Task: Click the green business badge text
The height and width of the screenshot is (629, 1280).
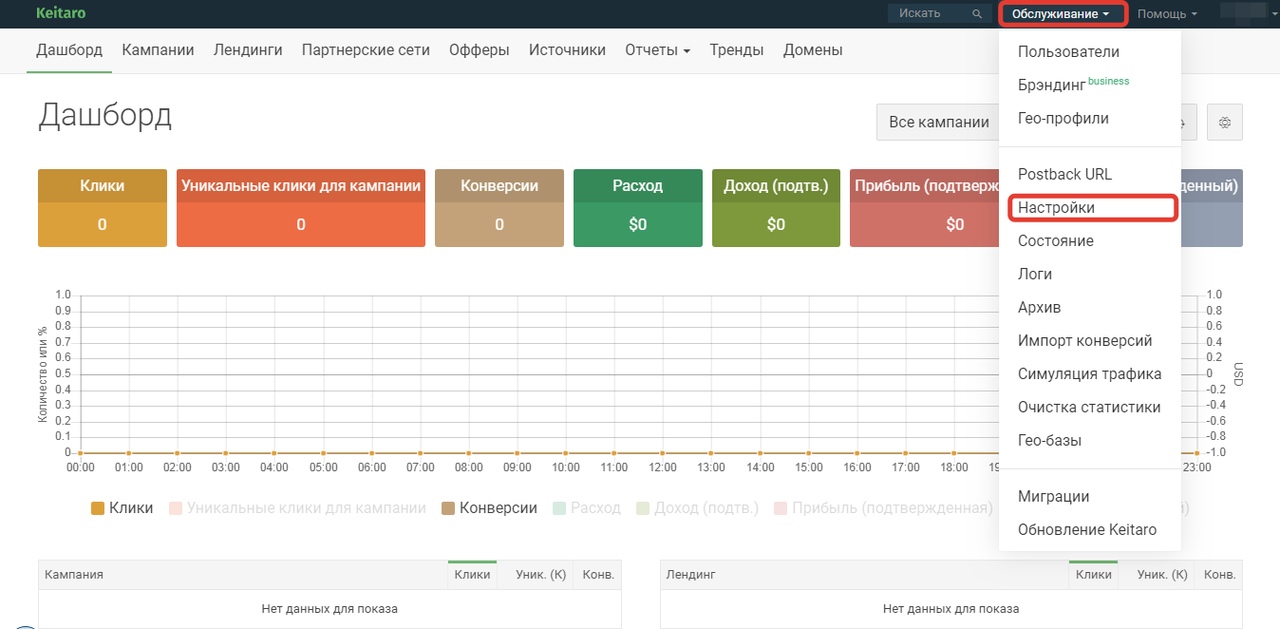Action: (1108, 81)
